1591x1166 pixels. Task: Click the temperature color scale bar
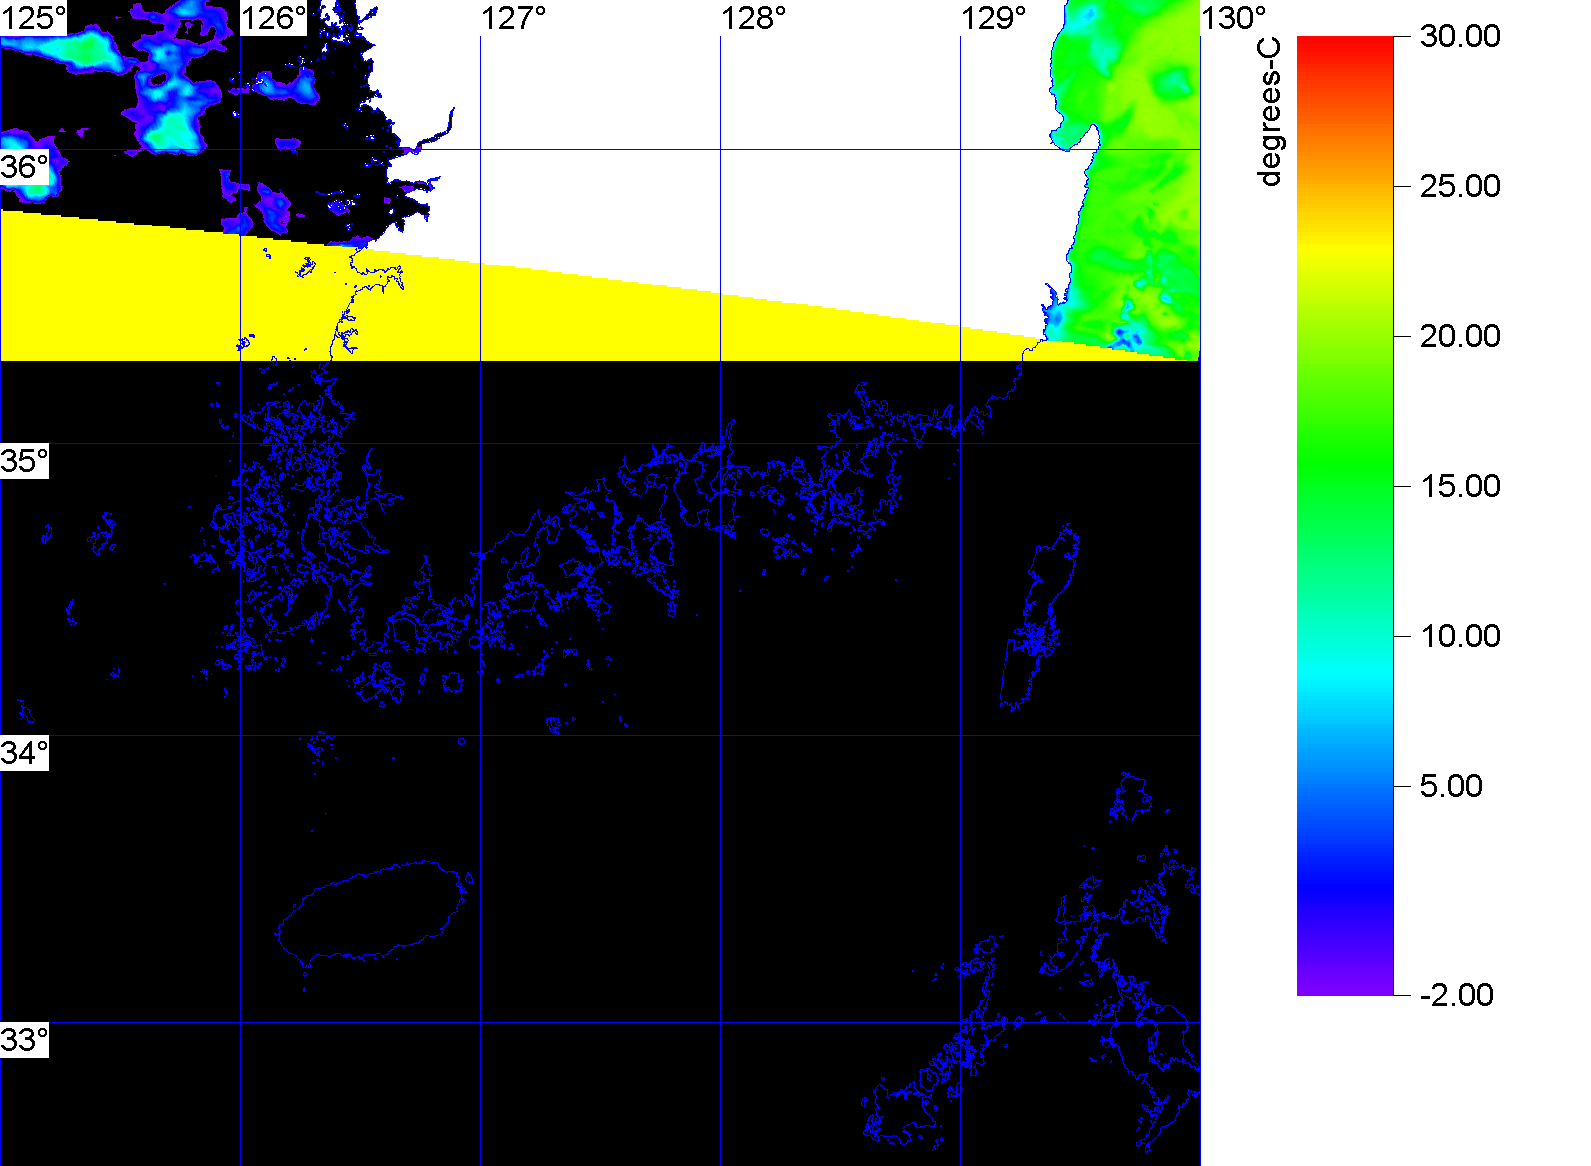pos(1345,516)
